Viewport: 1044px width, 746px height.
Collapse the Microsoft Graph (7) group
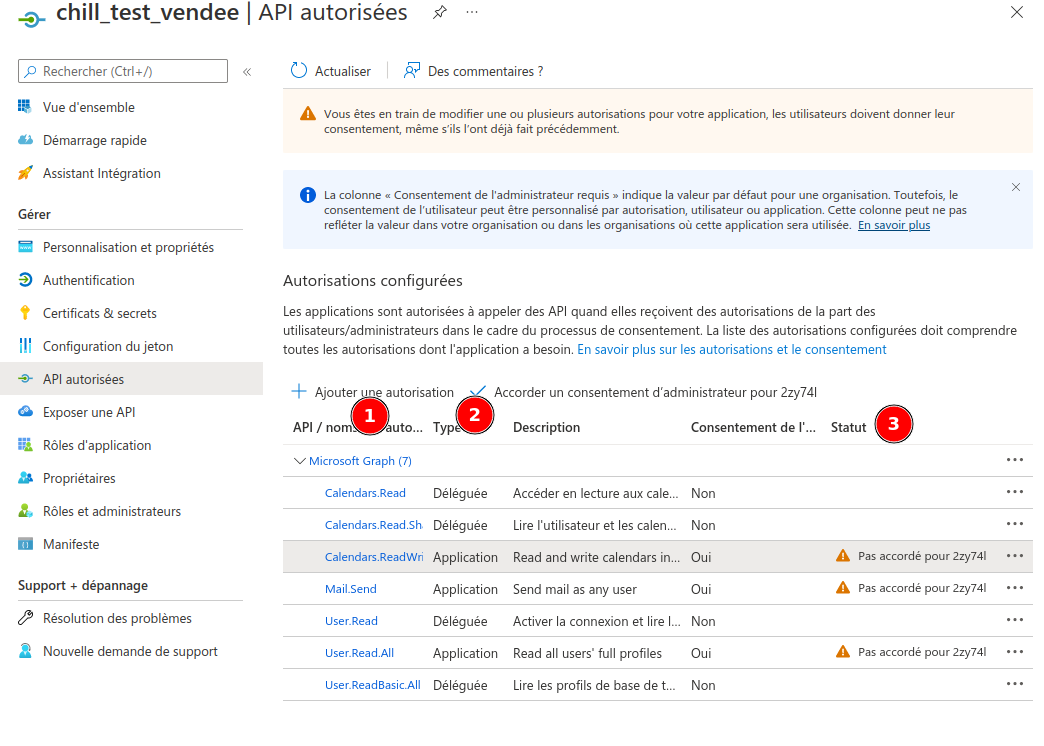(299, 461)
